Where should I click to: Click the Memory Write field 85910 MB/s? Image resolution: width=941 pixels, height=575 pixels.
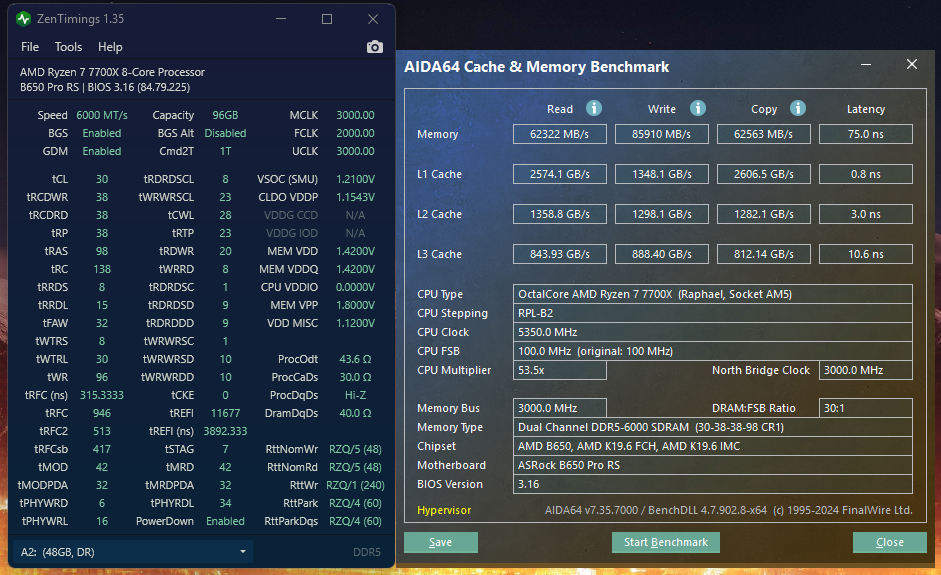(x=662, y=134)
